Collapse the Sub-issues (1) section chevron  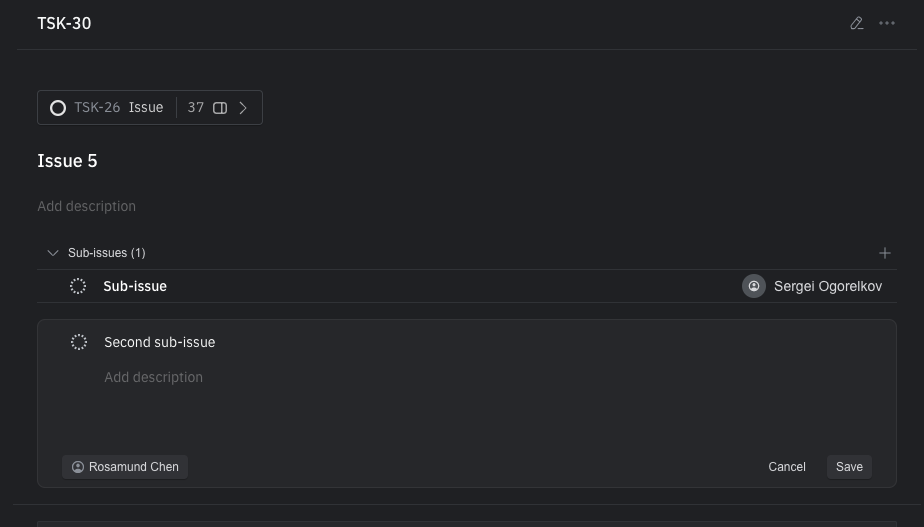coord(53,253)
